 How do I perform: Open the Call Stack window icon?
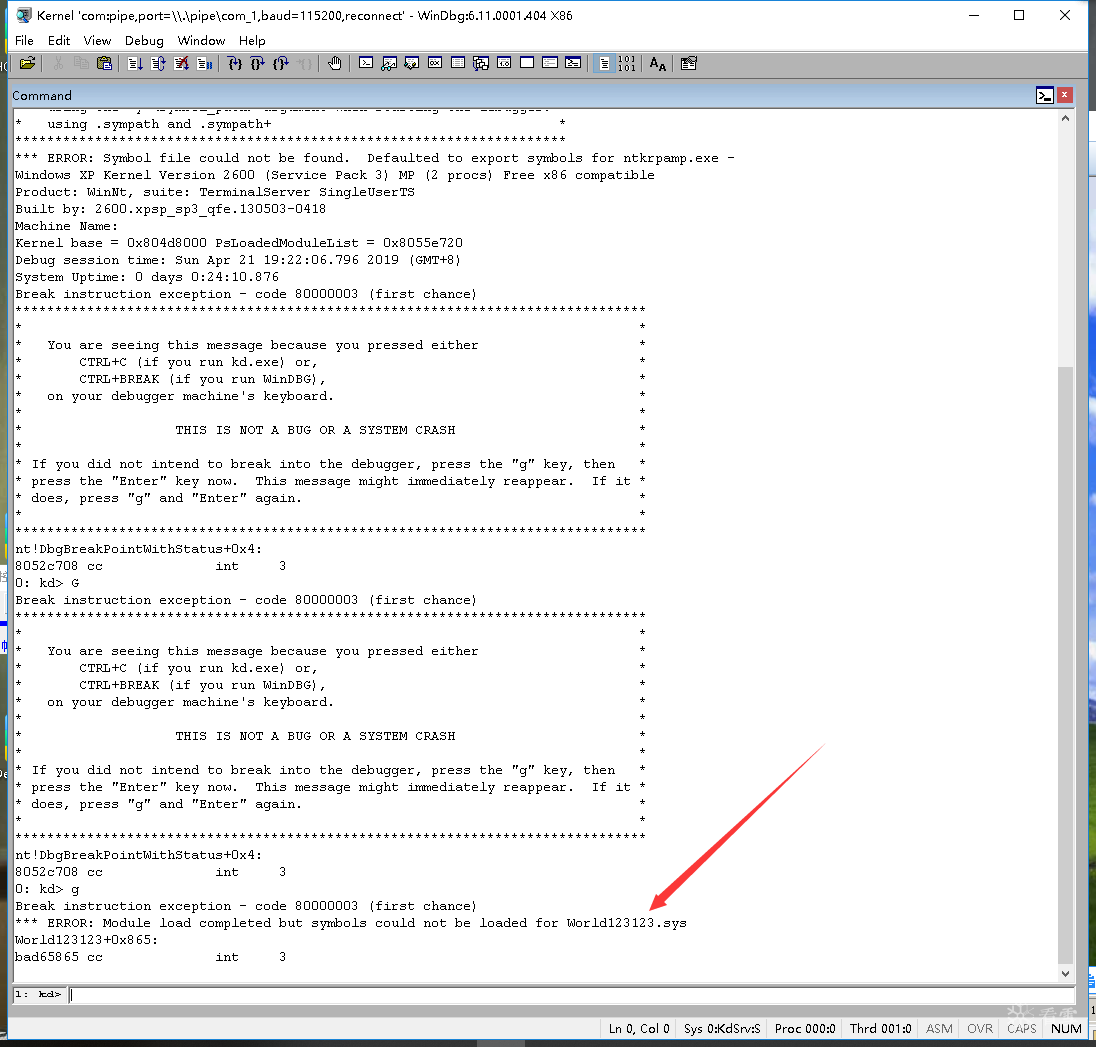(x=481, y=64)
